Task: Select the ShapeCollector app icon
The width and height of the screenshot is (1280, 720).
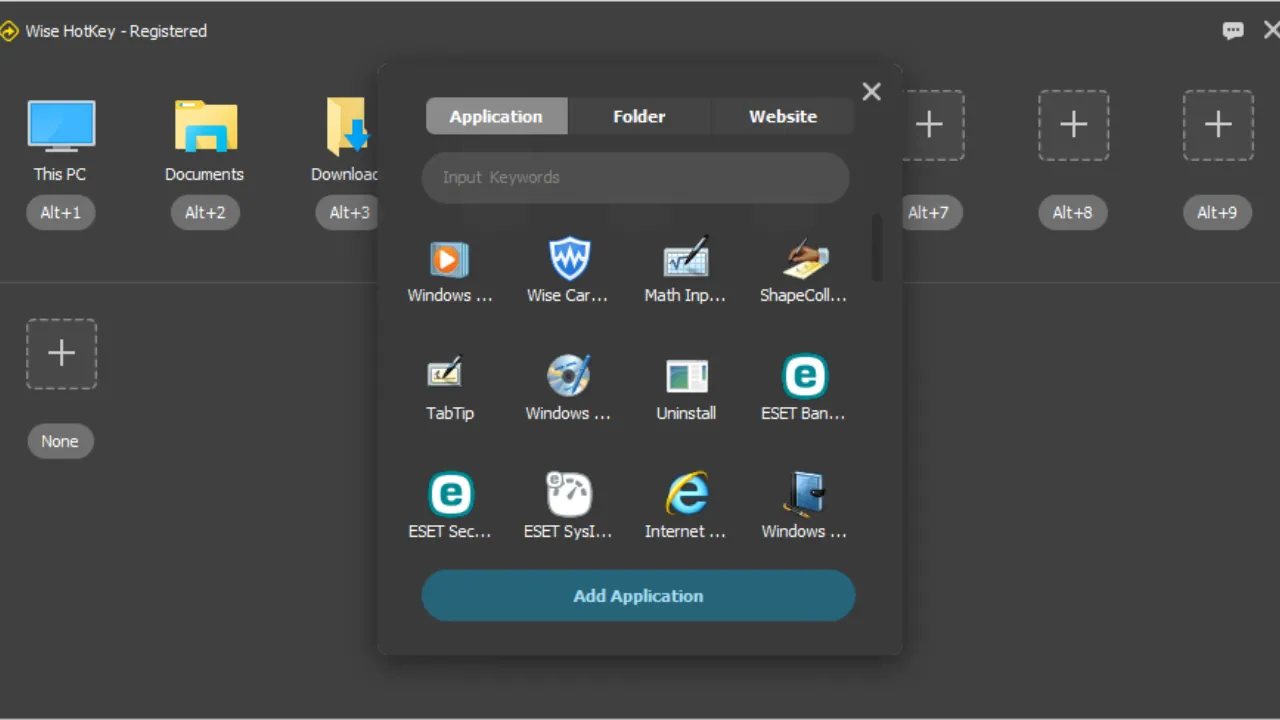Action: point(804,259)
